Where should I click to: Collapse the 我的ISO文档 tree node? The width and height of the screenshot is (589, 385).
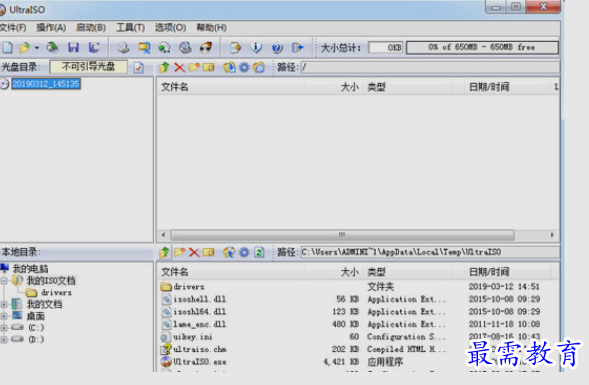[4, 281]
